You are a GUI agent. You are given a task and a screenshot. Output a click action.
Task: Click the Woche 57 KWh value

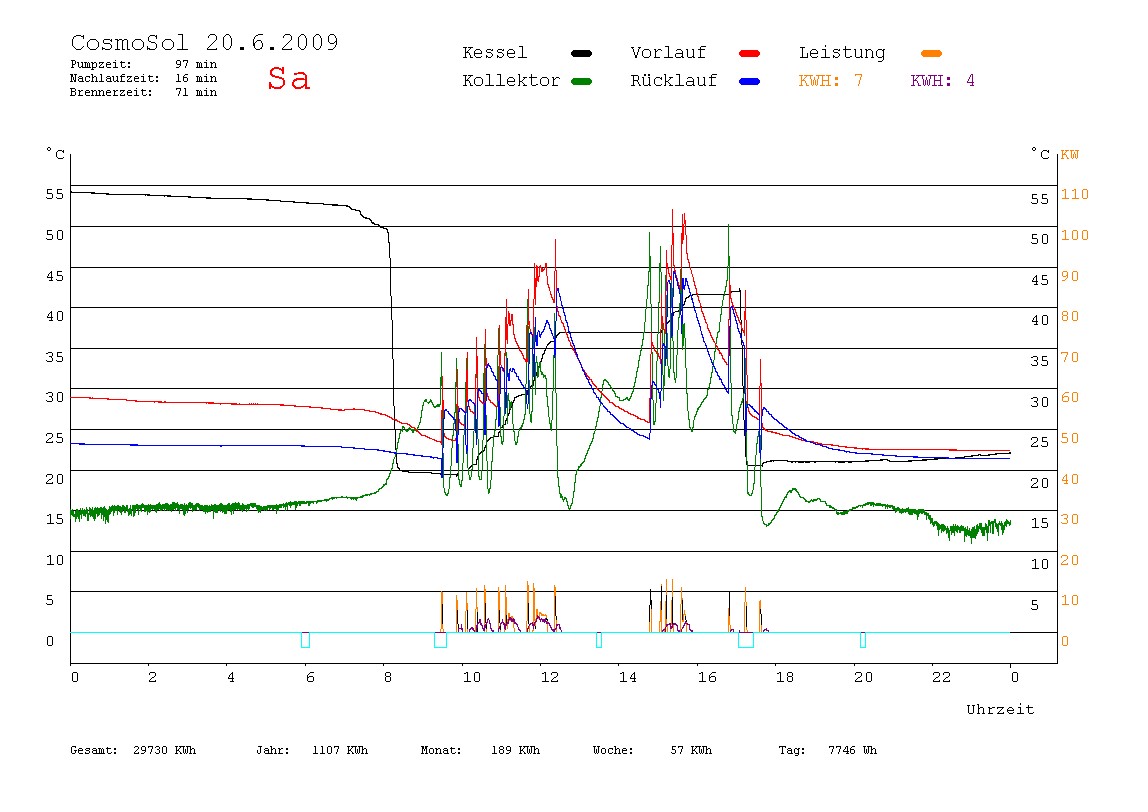652,750
